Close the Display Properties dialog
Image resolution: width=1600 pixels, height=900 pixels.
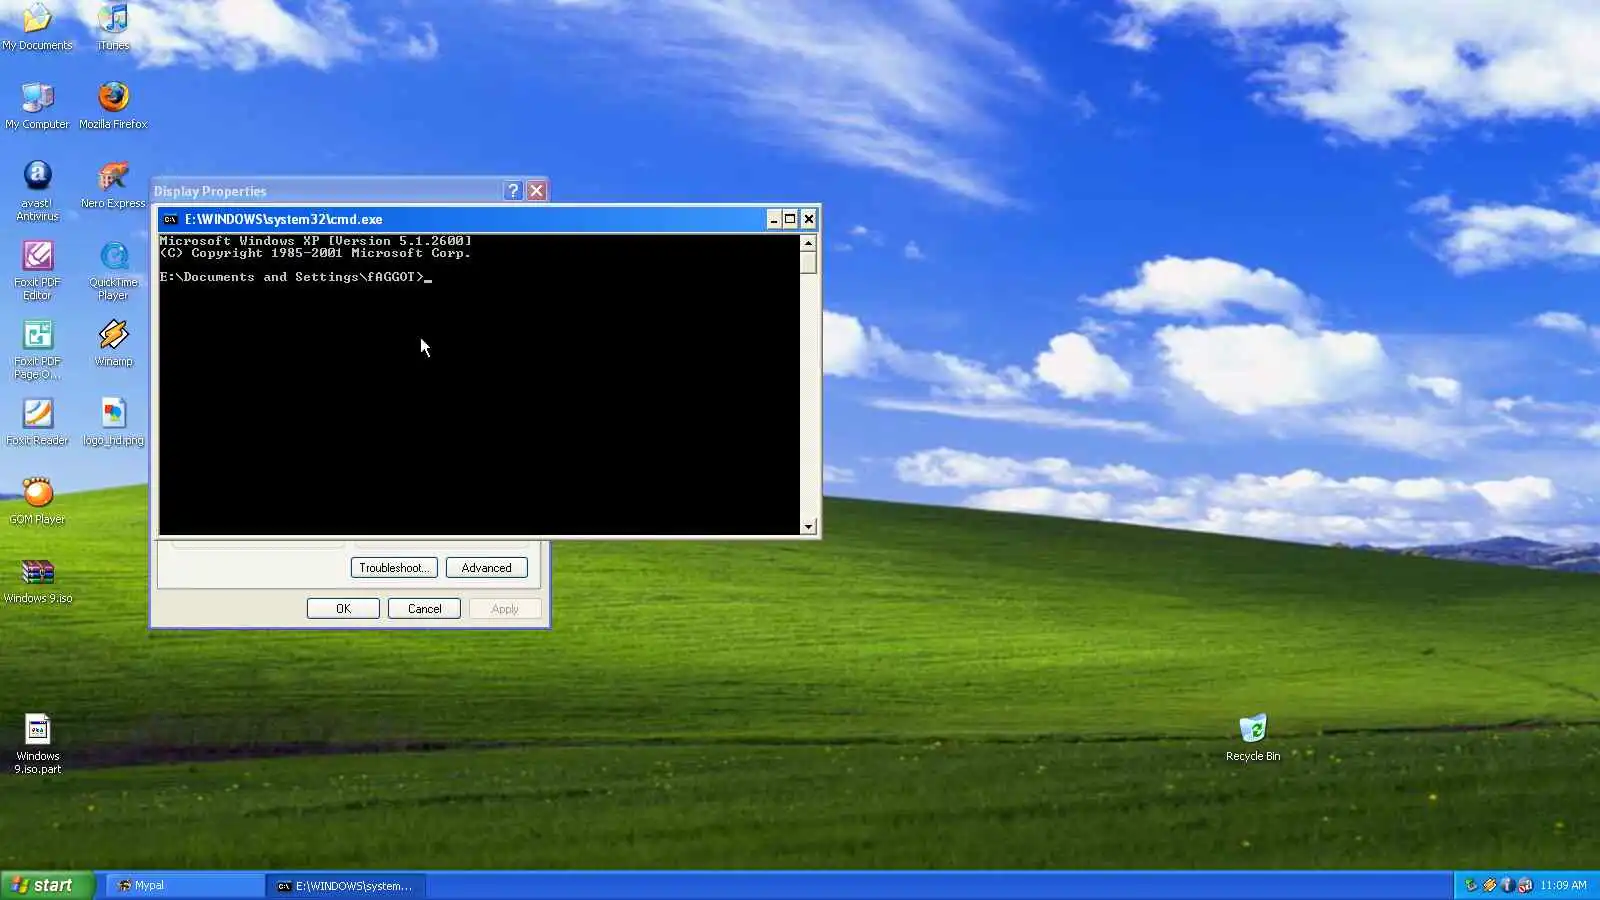click(x=537, y=191)
